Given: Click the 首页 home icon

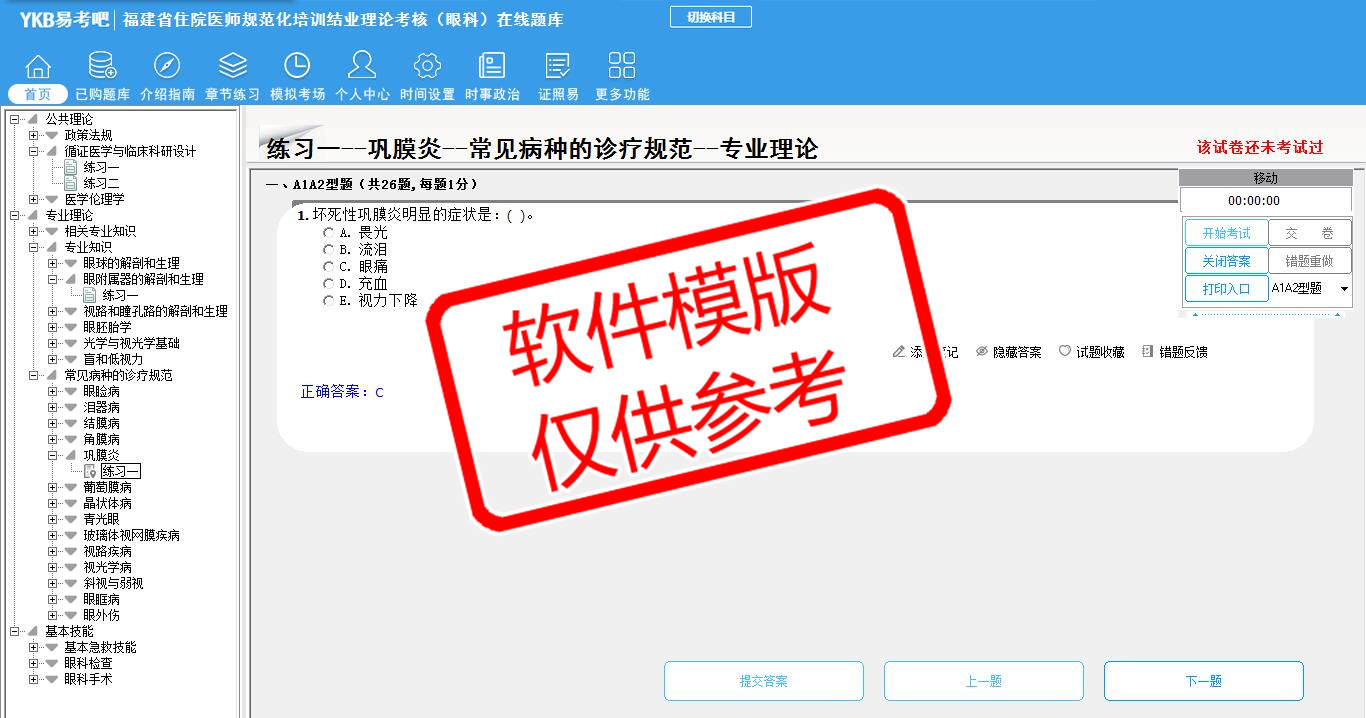Looking at the screenshot, I should [38, 67].
